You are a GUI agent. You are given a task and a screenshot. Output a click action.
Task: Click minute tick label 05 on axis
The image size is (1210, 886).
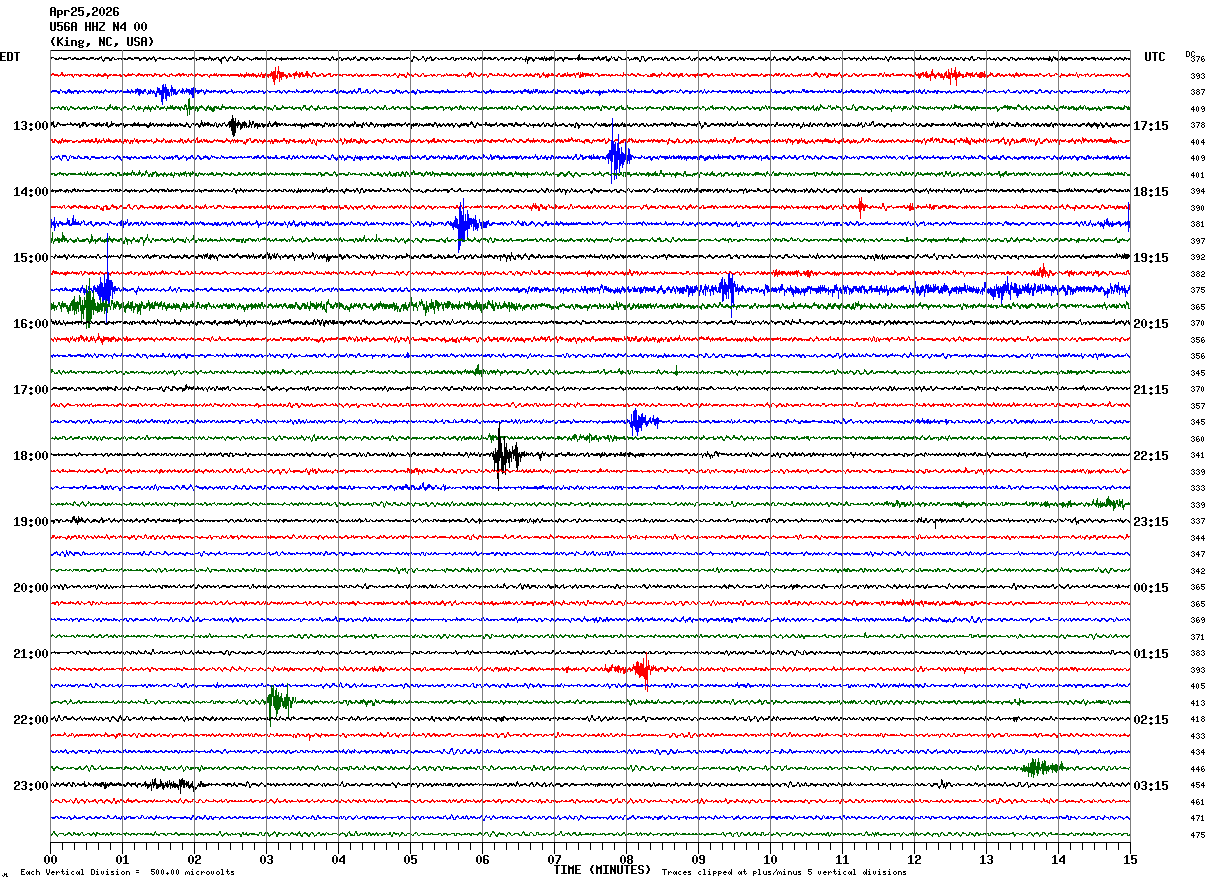click(410, 859)
